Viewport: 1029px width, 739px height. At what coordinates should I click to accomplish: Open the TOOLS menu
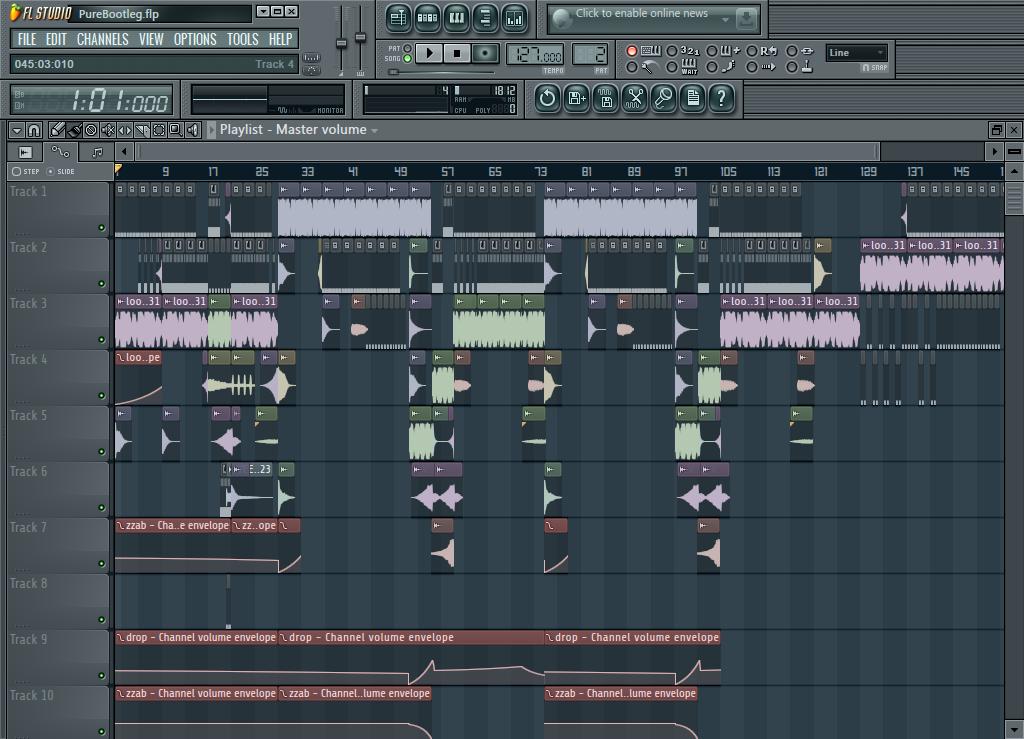242,39
